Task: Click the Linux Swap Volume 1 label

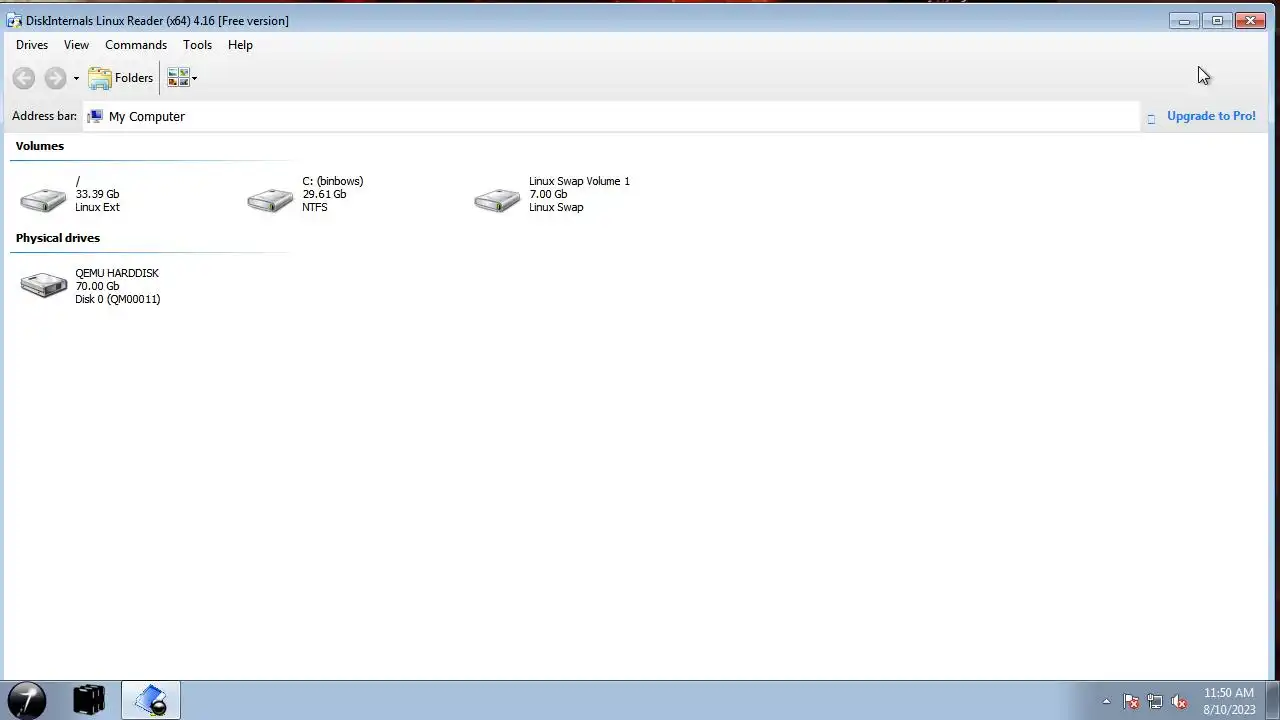Action: [x=579, y=181]
